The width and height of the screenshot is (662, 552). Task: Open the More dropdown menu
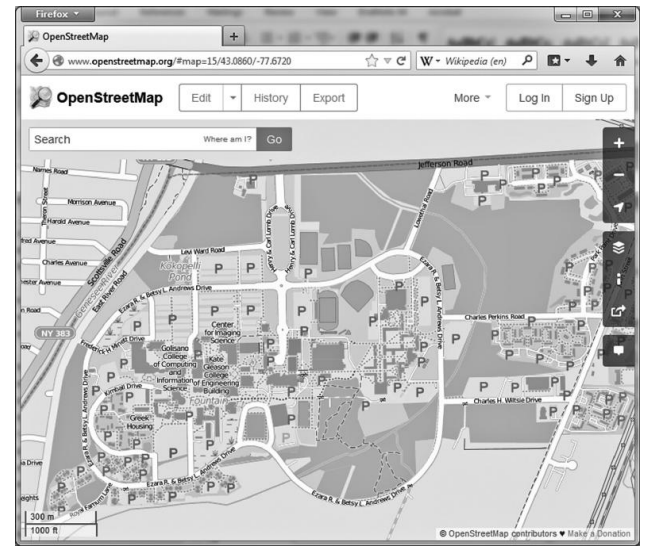coord(472,98)
